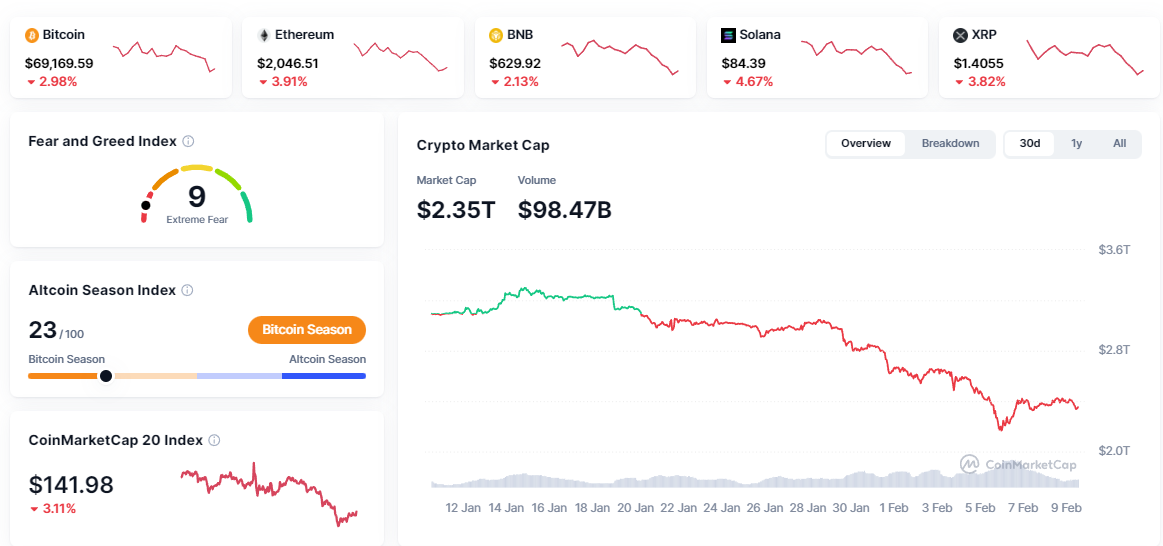Click the Solana price value $84.39
This screenshot has width=1163, height=546.
(743, 63)
